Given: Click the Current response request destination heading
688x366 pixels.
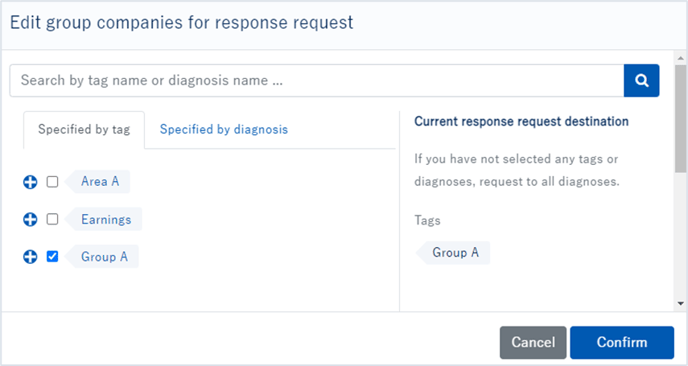Looking at the screenshot, I should tap(521, 121).
